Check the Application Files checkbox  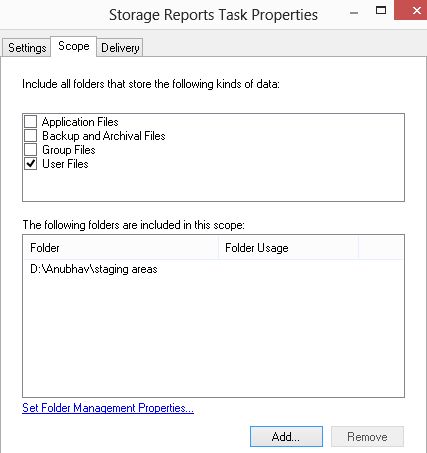point(31,122)
